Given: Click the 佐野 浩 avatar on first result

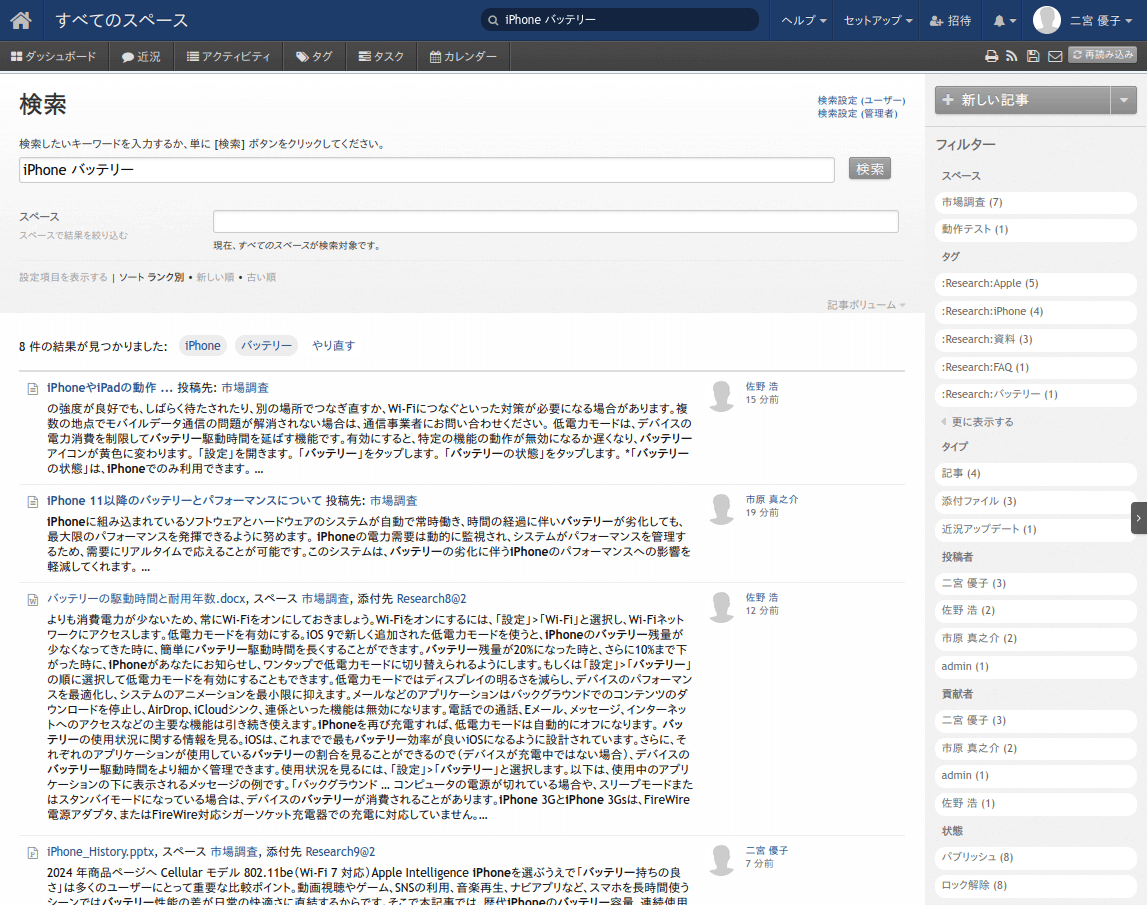Looking at the screenshot, I should click(x=721, y=395).
